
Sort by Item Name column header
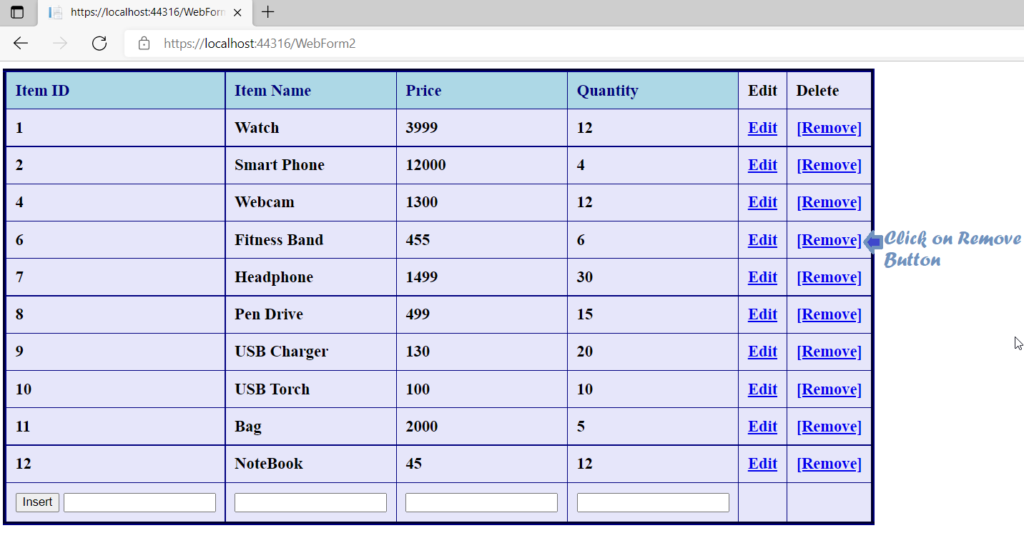click(272, 90)
